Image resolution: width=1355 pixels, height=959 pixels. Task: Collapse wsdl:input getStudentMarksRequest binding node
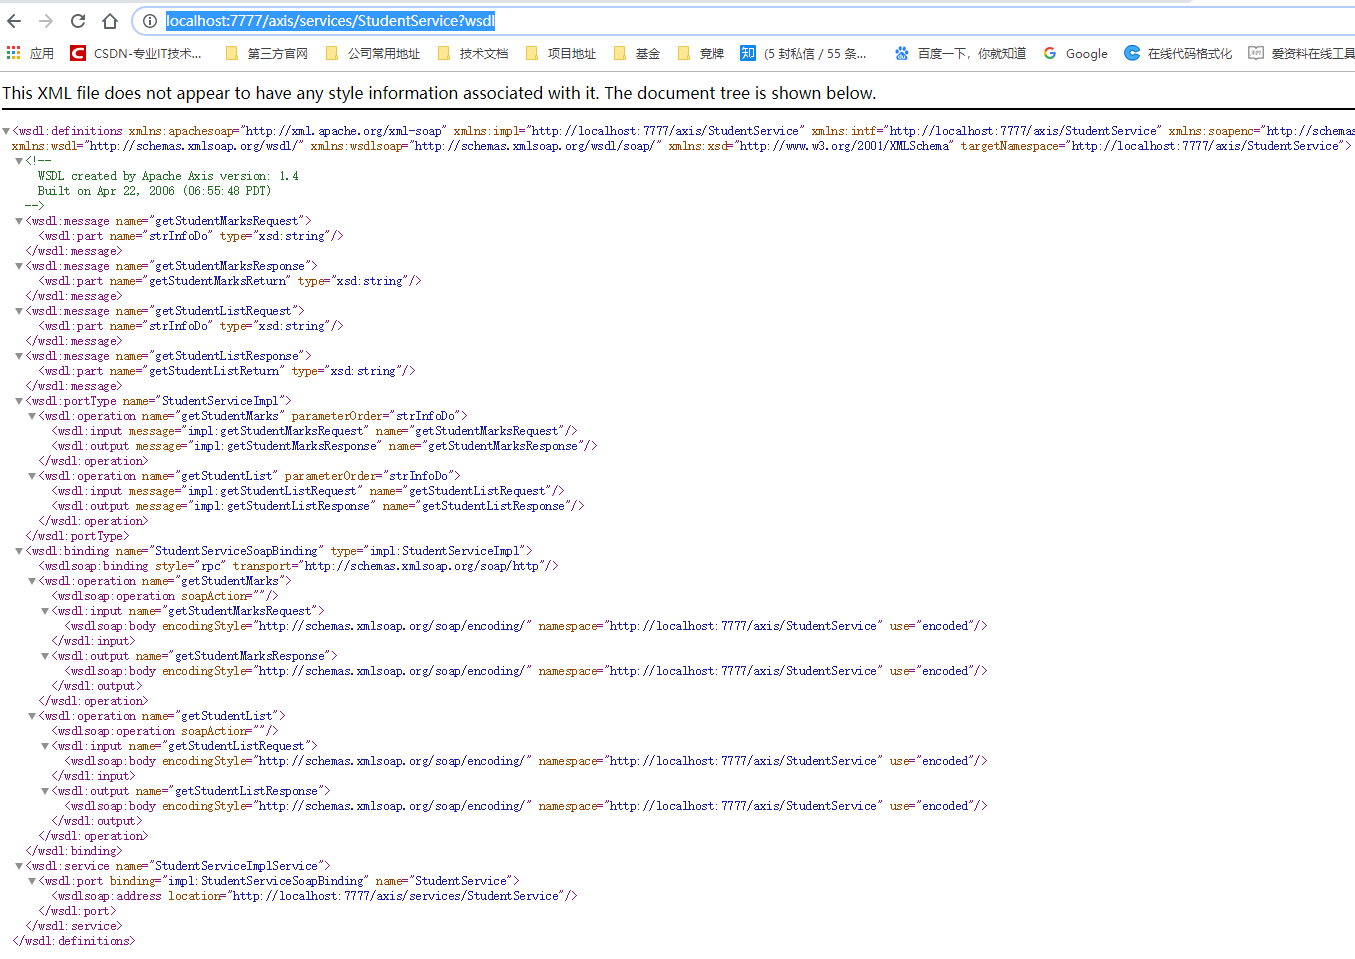(45, 611)
